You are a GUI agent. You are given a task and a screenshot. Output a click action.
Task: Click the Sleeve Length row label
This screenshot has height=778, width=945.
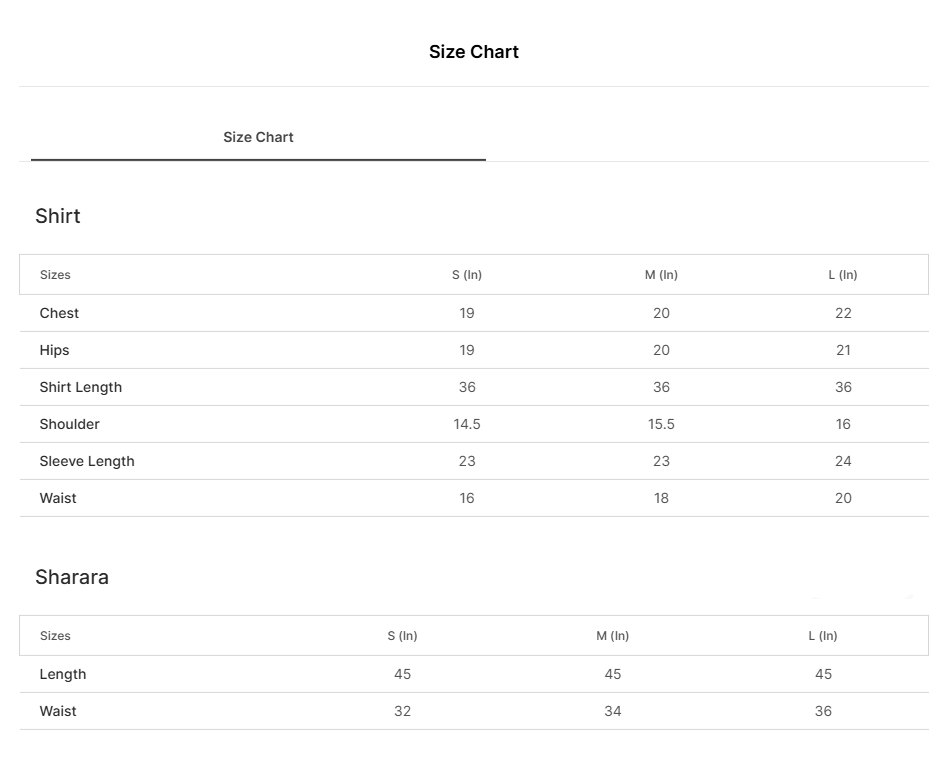87,461
